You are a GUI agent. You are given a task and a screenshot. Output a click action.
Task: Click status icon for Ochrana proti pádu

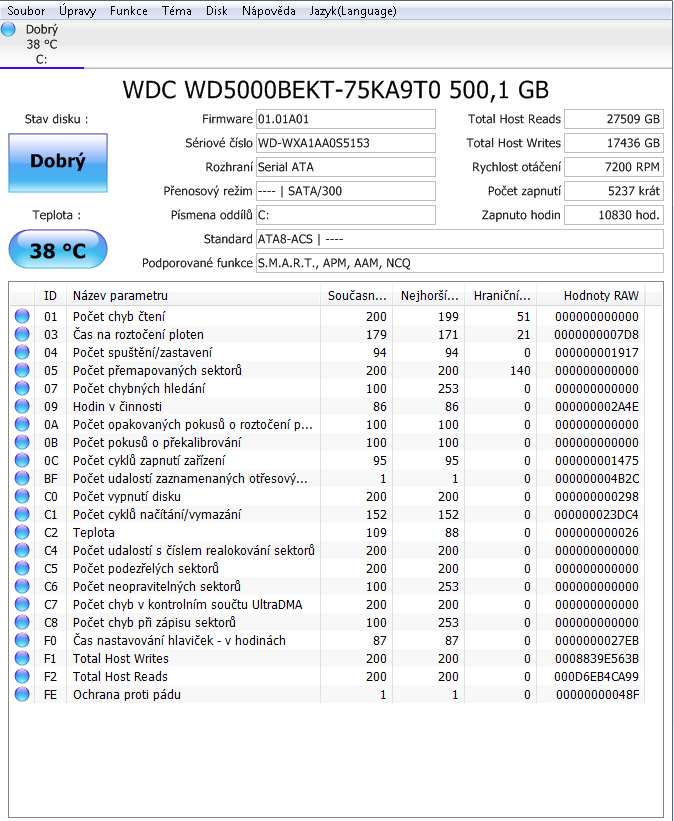point(22,694)
